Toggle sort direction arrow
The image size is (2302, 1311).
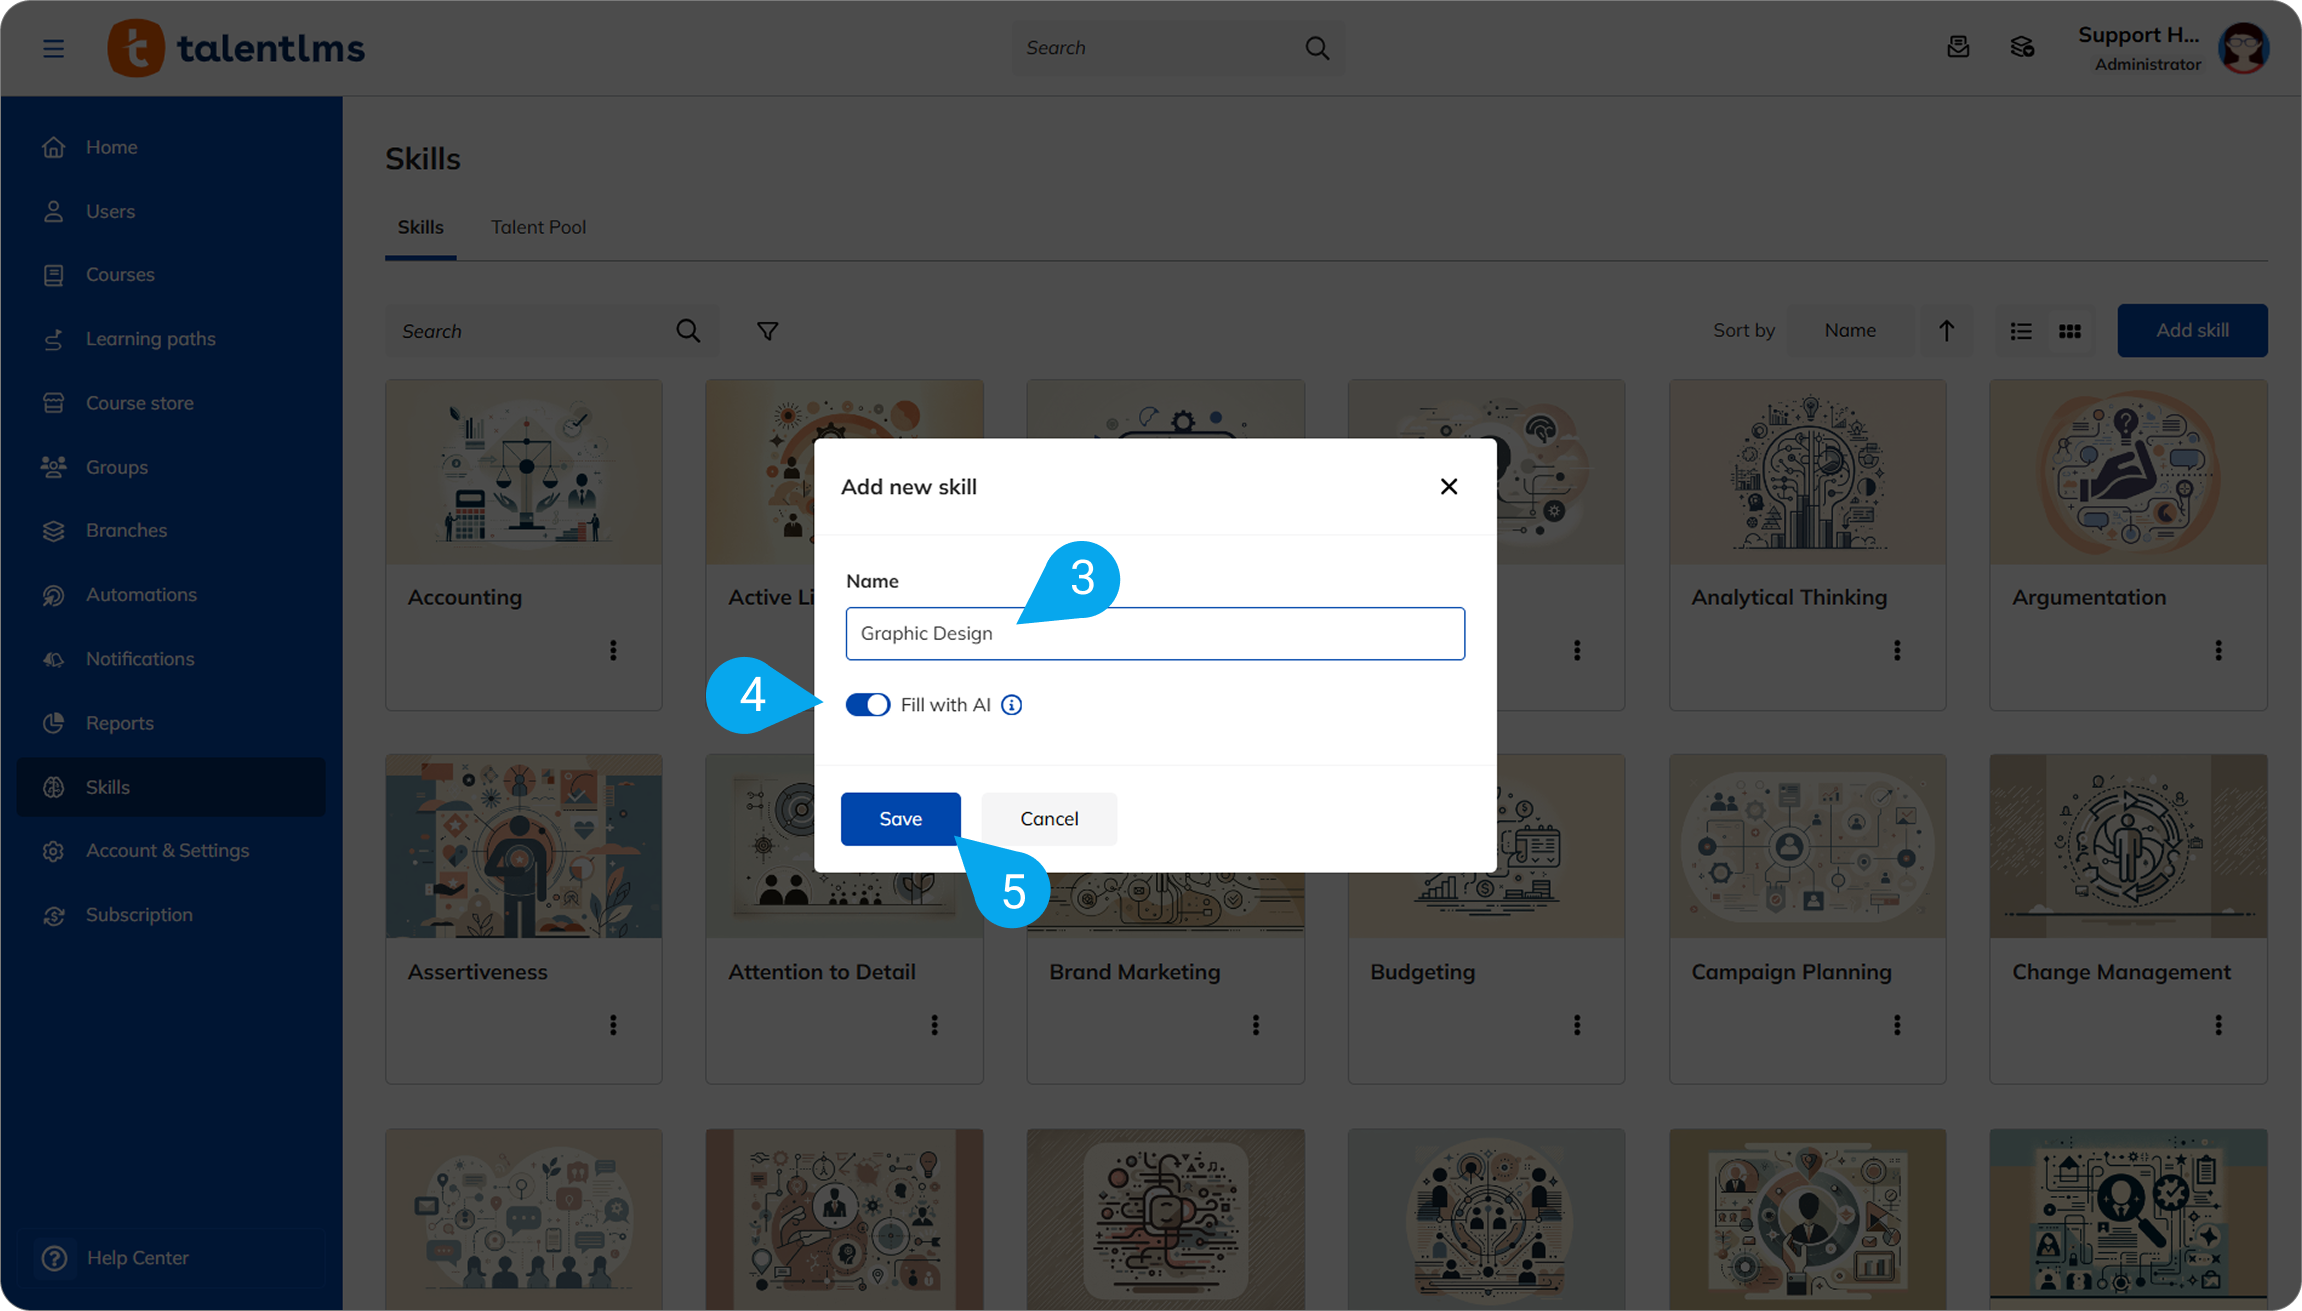pyautogui.click(x=1946, y=331)
